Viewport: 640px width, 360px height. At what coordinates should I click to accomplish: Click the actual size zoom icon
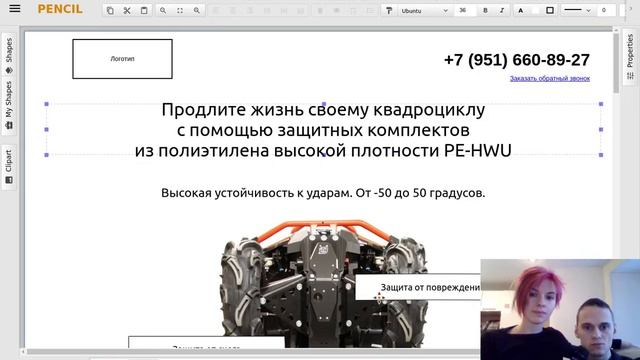click(180, 11)
